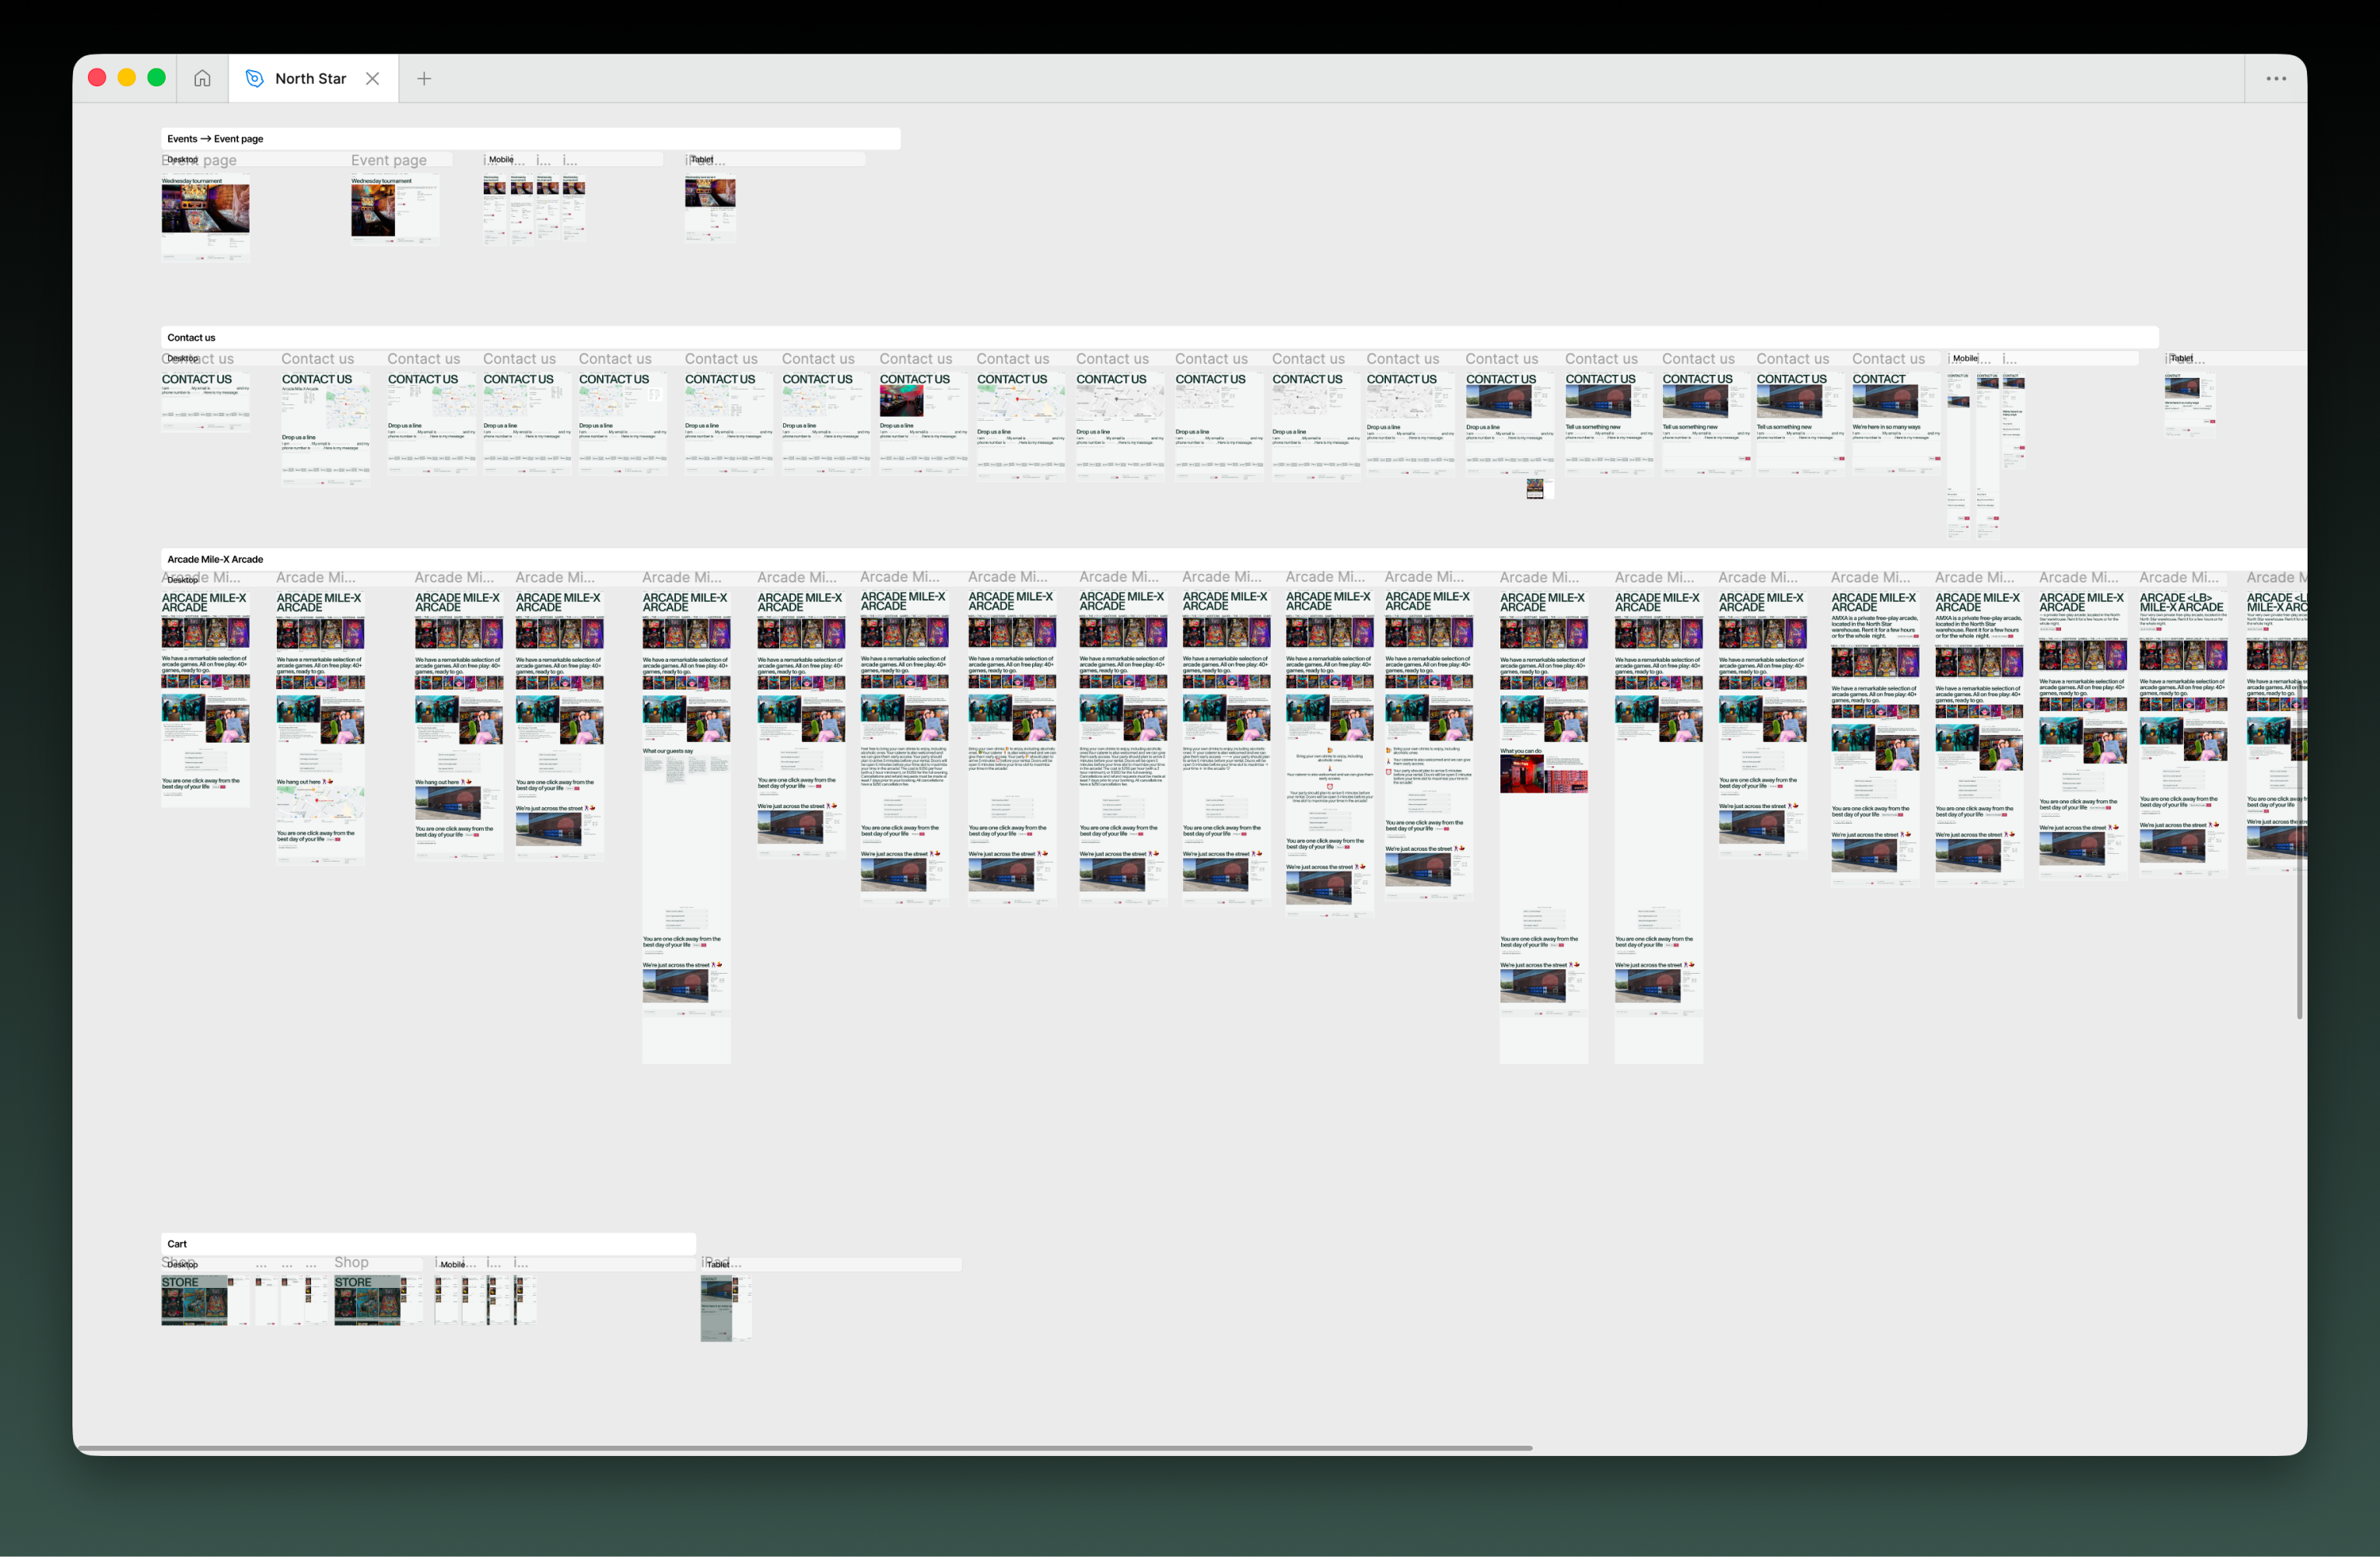This screenshot has height=1557, width=2380.
Task: Click the Desktop group label under Cart
Action: point(182,1265)
